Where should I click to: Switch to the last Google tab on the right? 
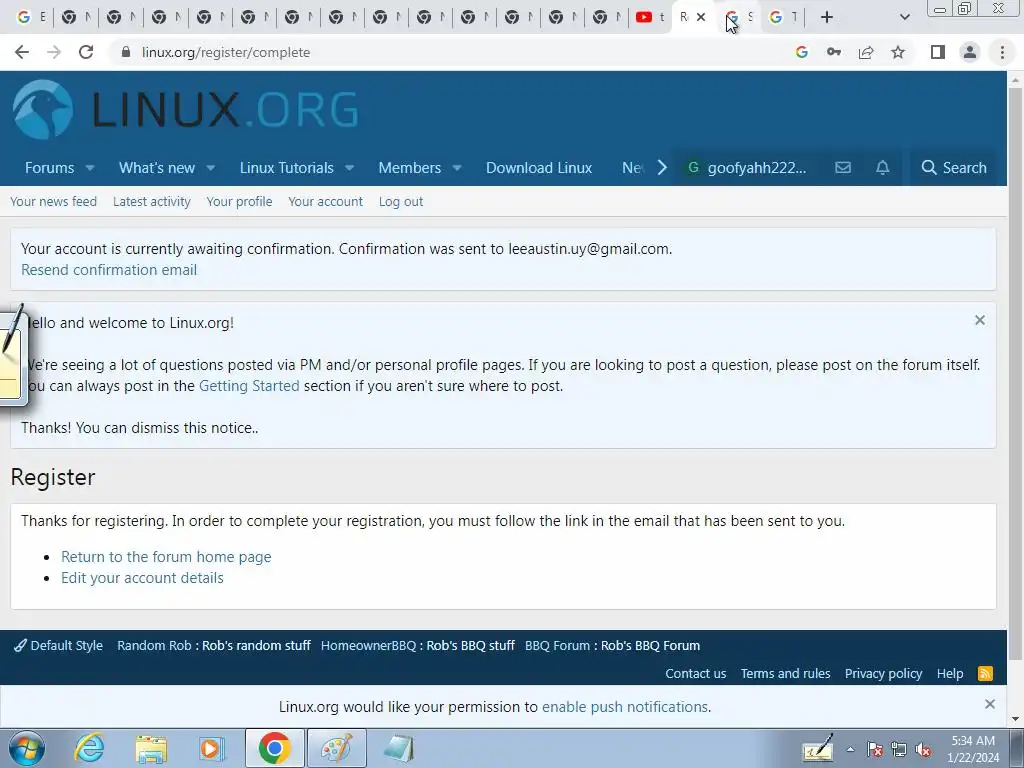pos(782,17)
